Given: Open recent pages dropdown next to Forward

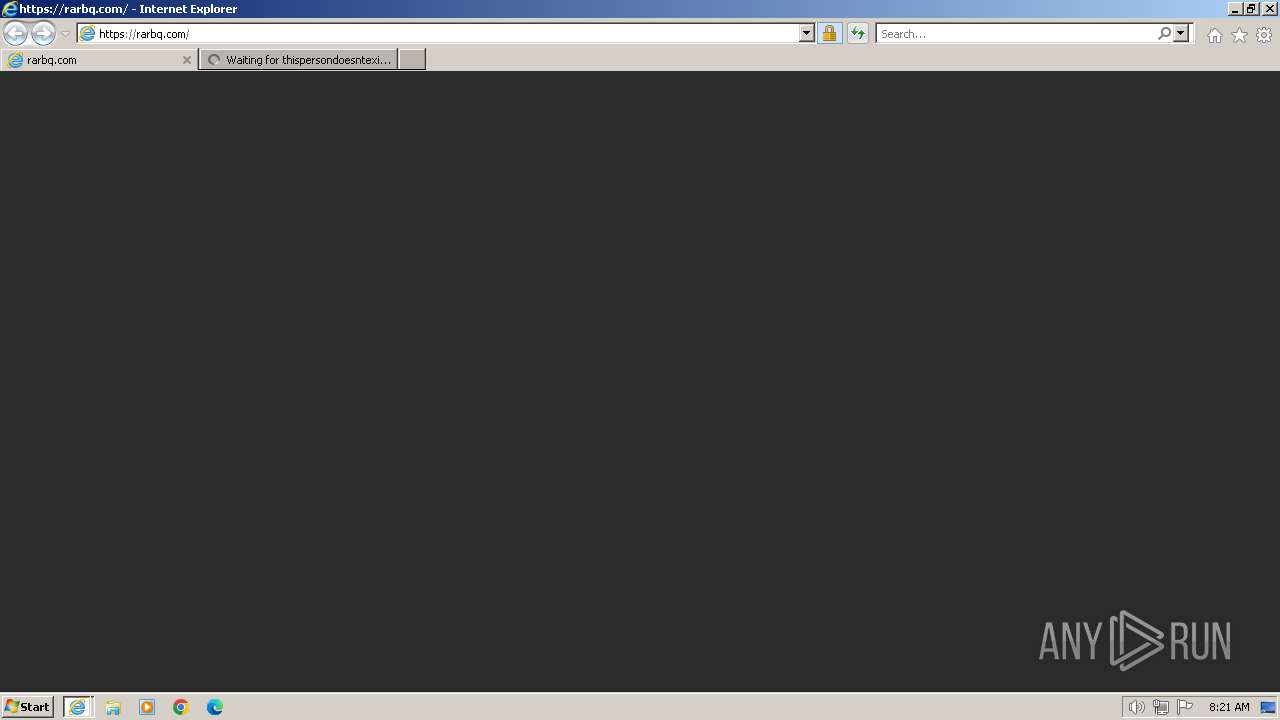Looking at the screenshot, I should pos(65,34).
